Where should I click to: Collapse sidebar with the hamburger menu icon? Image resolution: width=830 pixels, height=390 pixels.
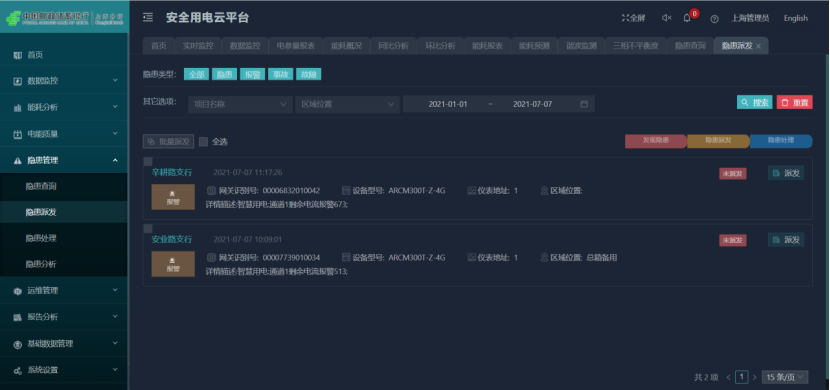[148, 18]
